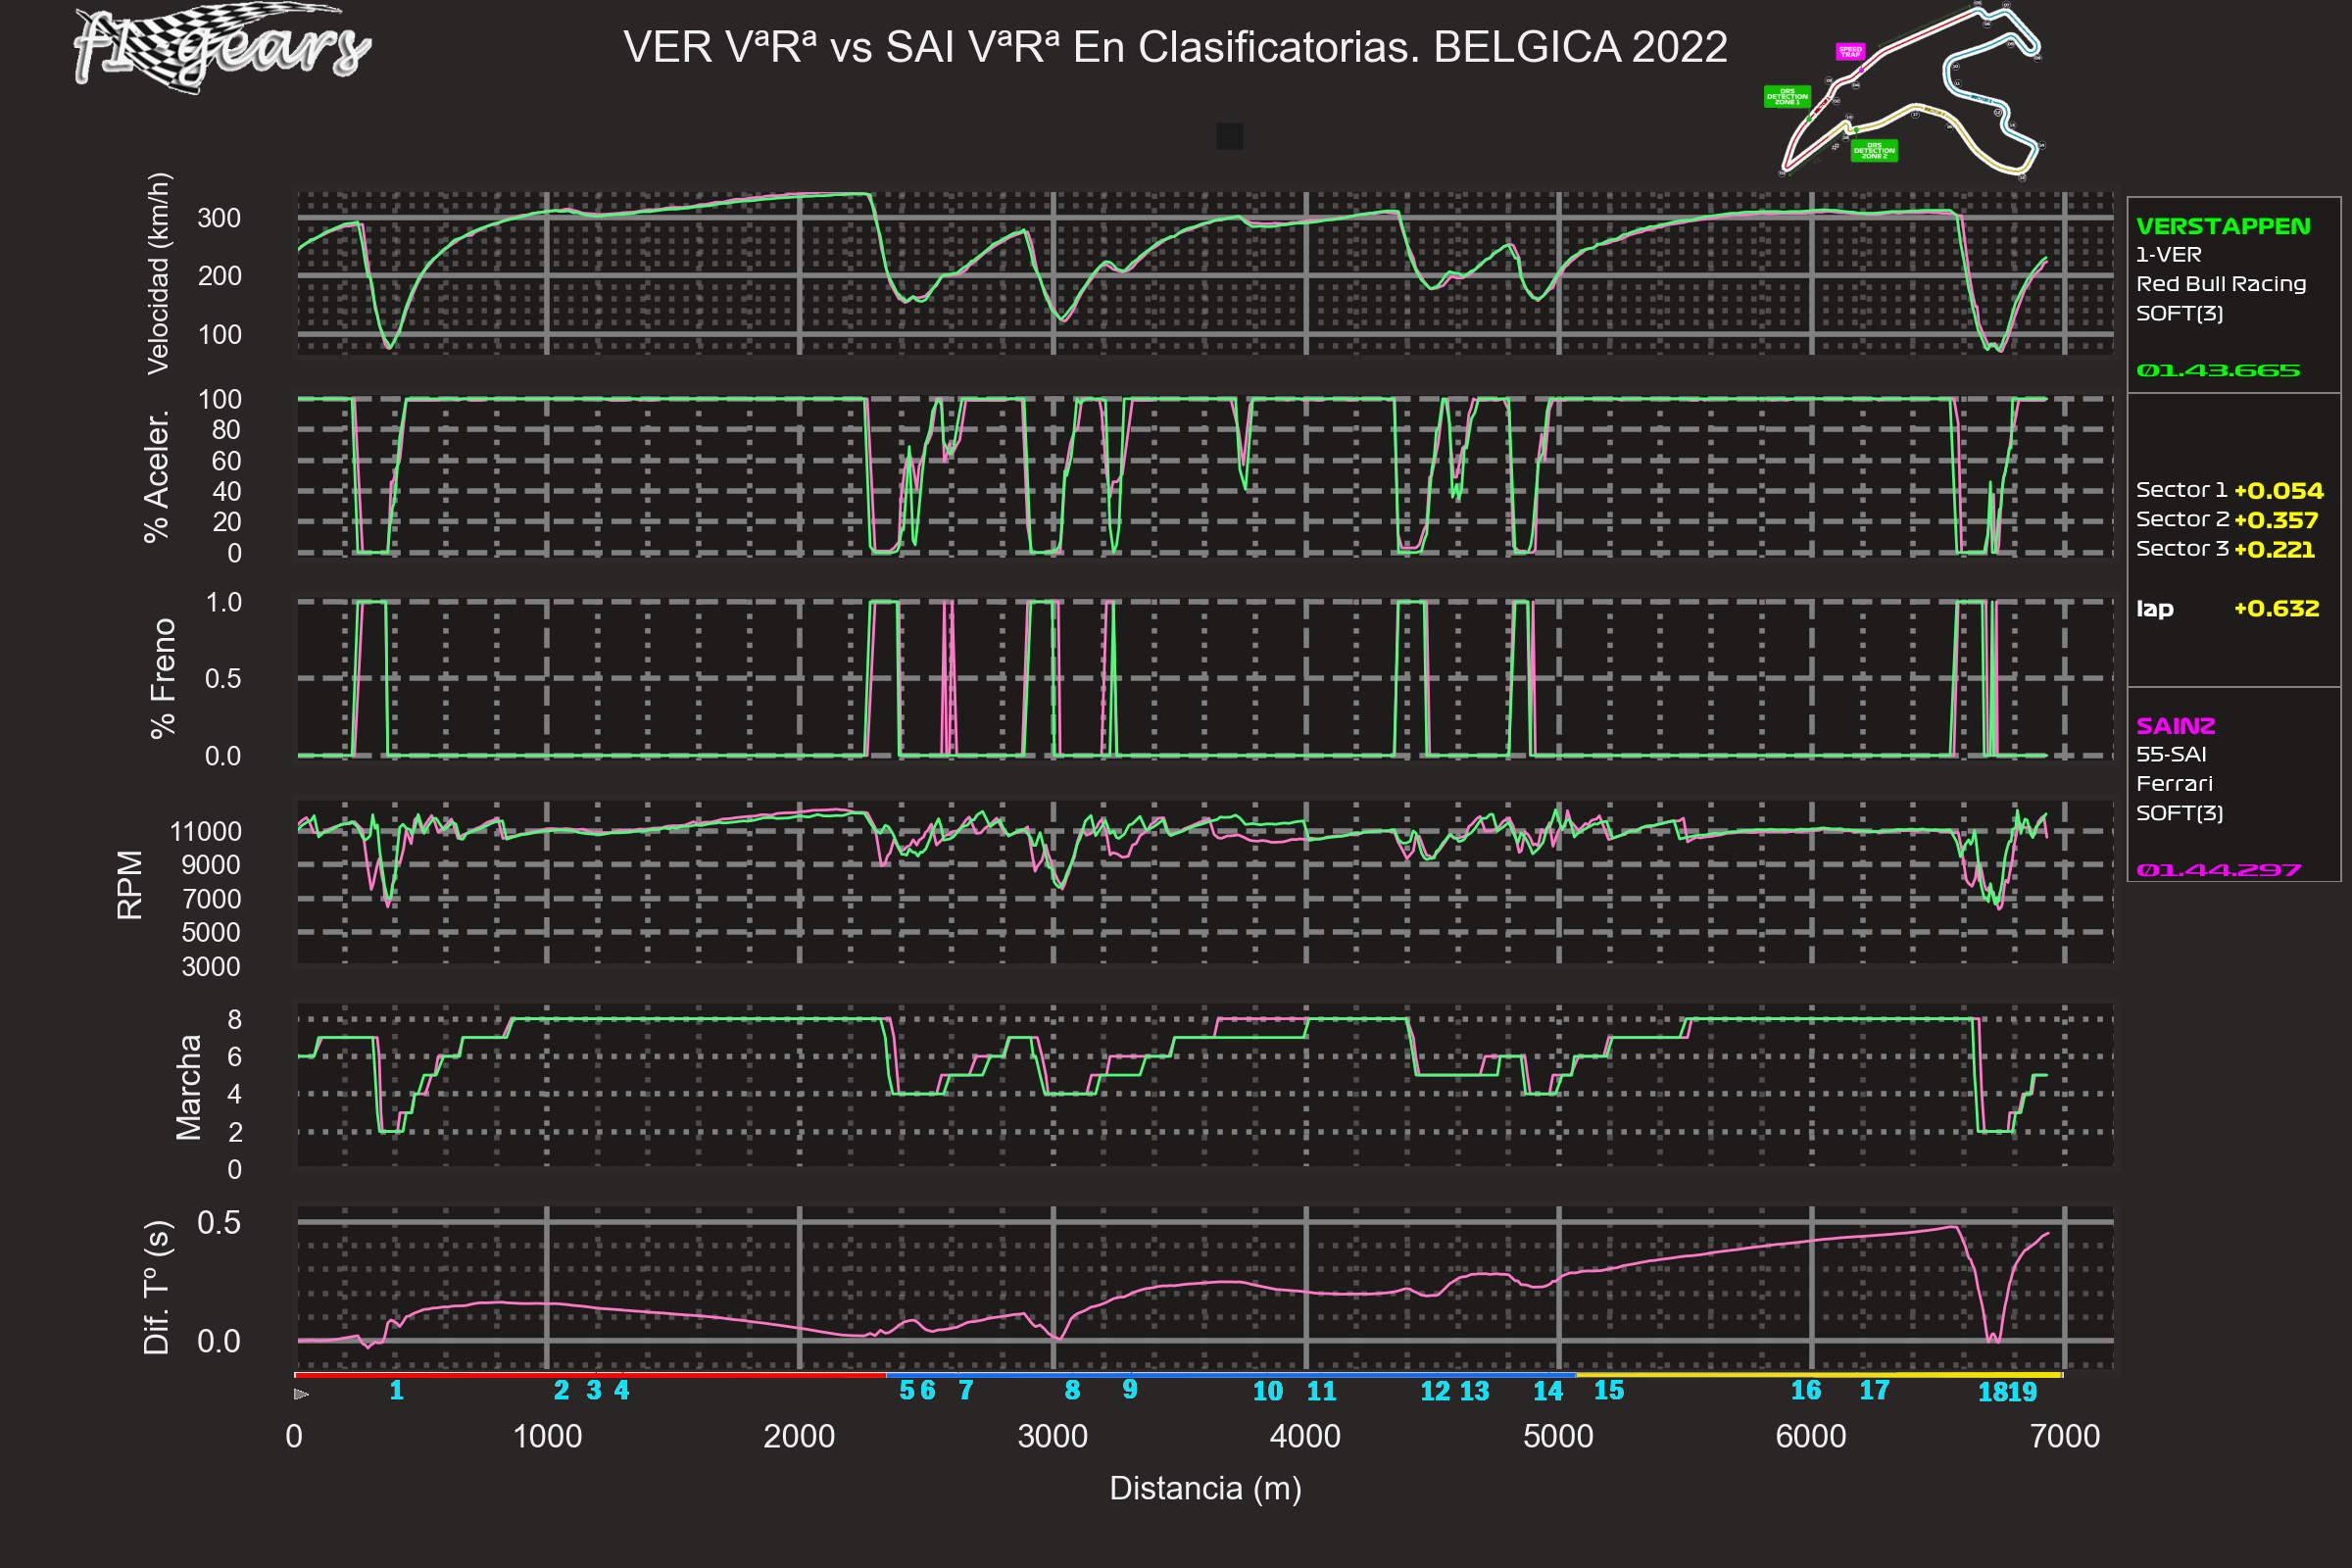Click the DRS Detection Zone 1 label
Screen dimensions: 2352x1568
(x=1787, y=97)
